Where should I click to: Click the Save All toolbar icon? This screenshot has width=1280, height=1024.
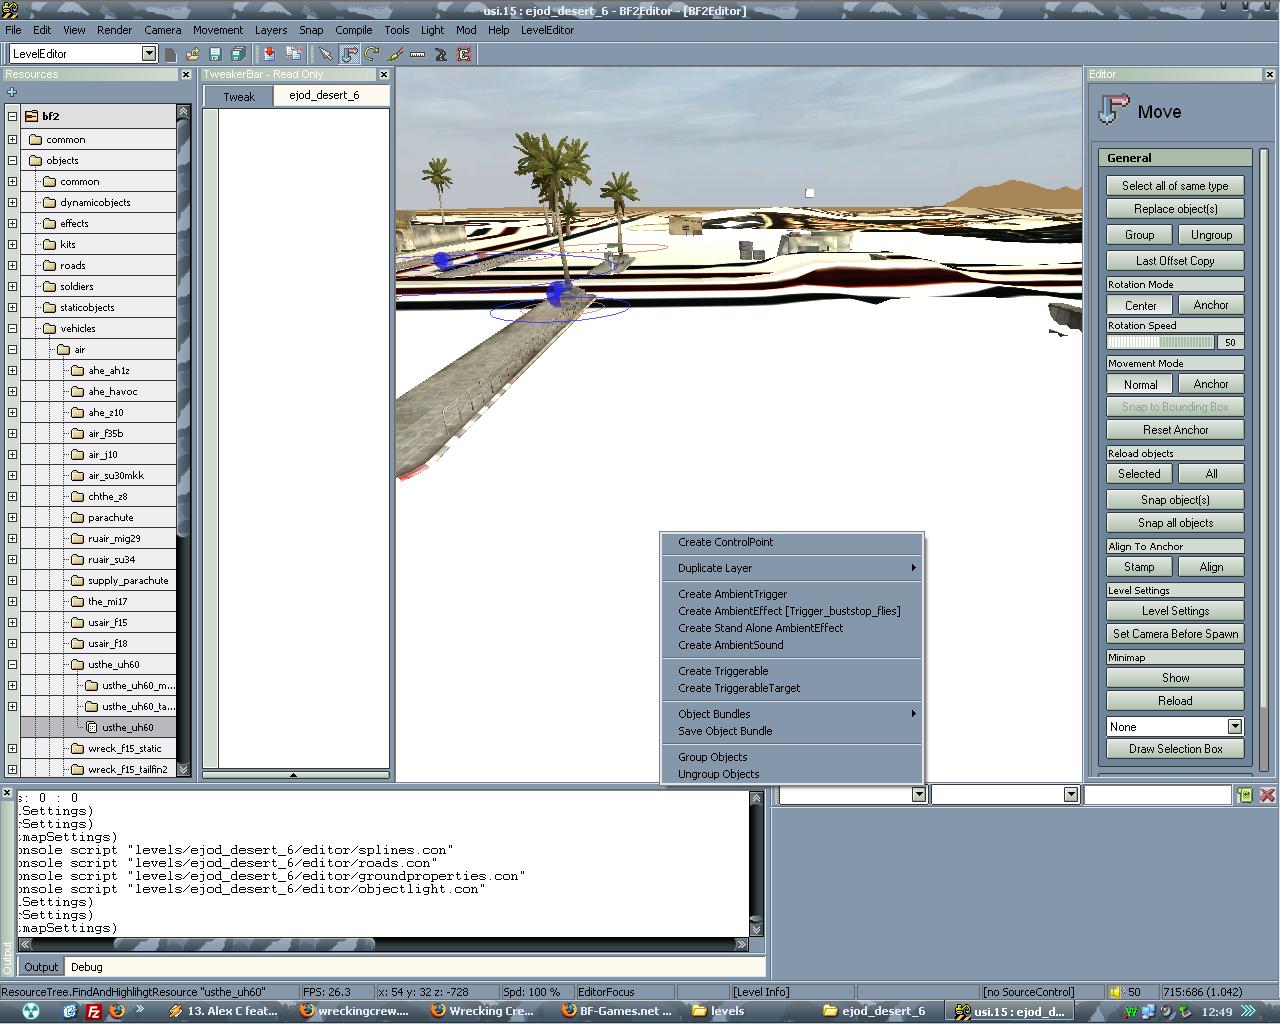238,54
